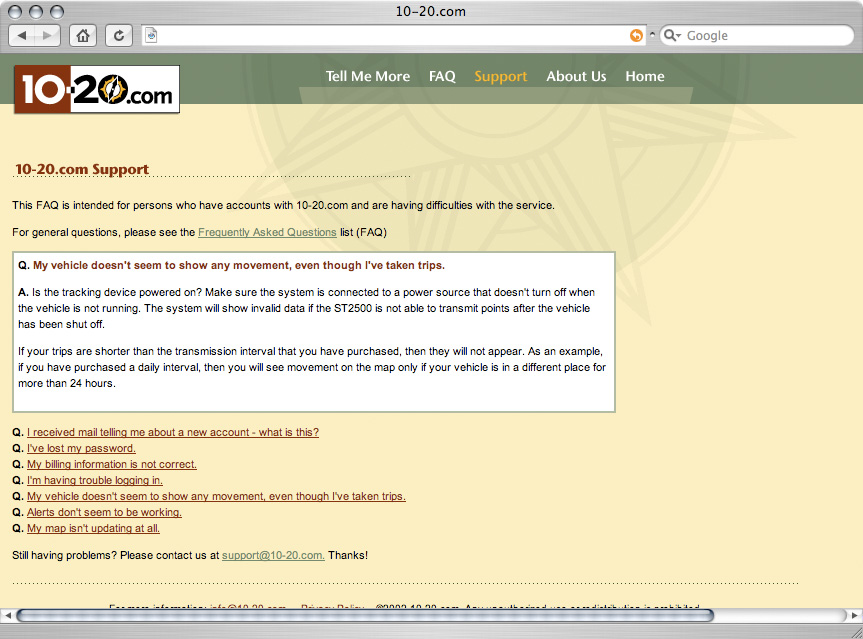The width and height of the screenshot is (863, 639).
Task: Click the window resize grip in the corner
Action: (856, 632)
